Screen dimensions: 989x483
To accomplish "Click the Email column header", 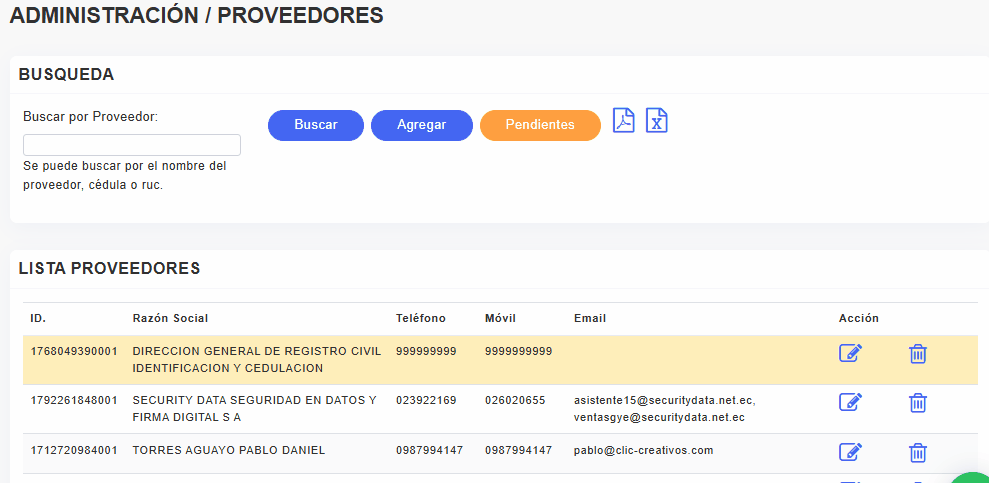I will pos(590,318).
